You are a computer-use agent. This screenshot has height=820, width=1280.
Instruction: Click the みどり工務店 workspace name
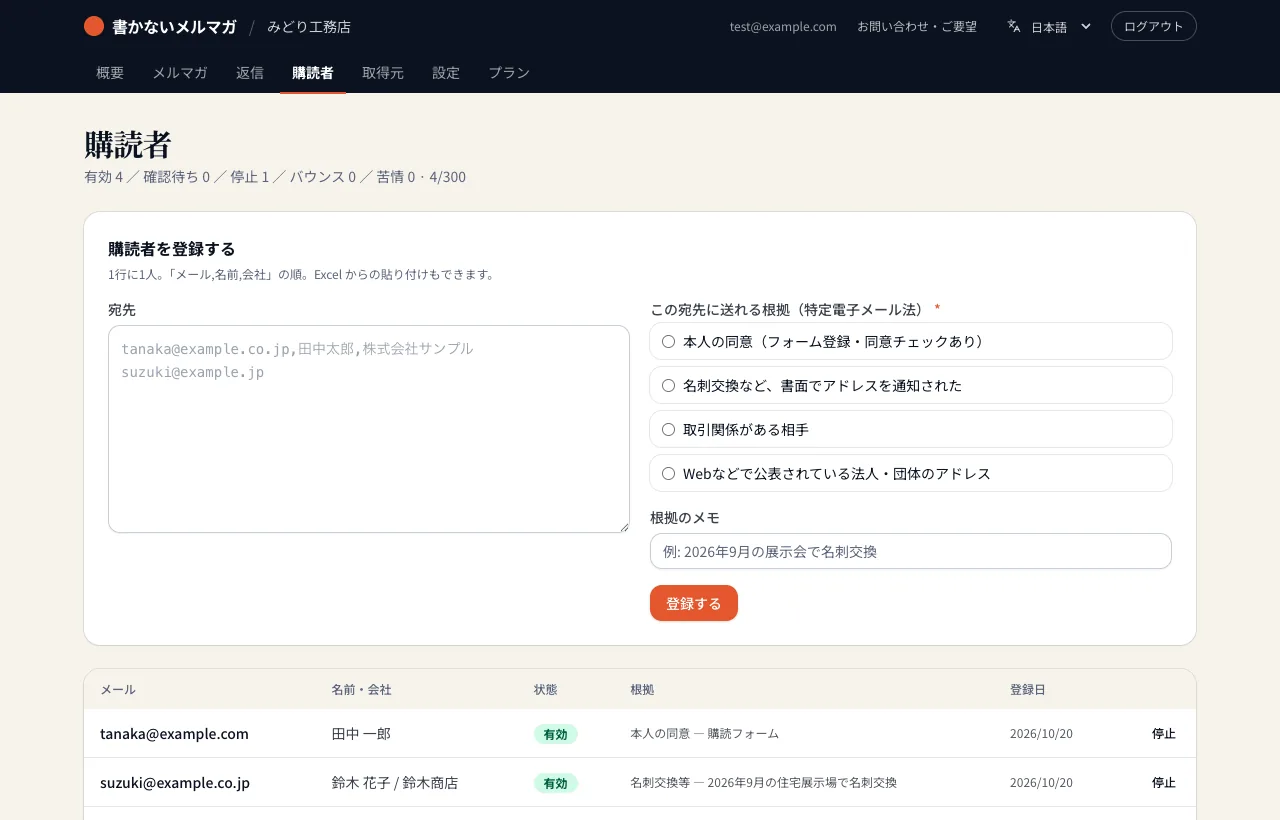pos(309,26)
